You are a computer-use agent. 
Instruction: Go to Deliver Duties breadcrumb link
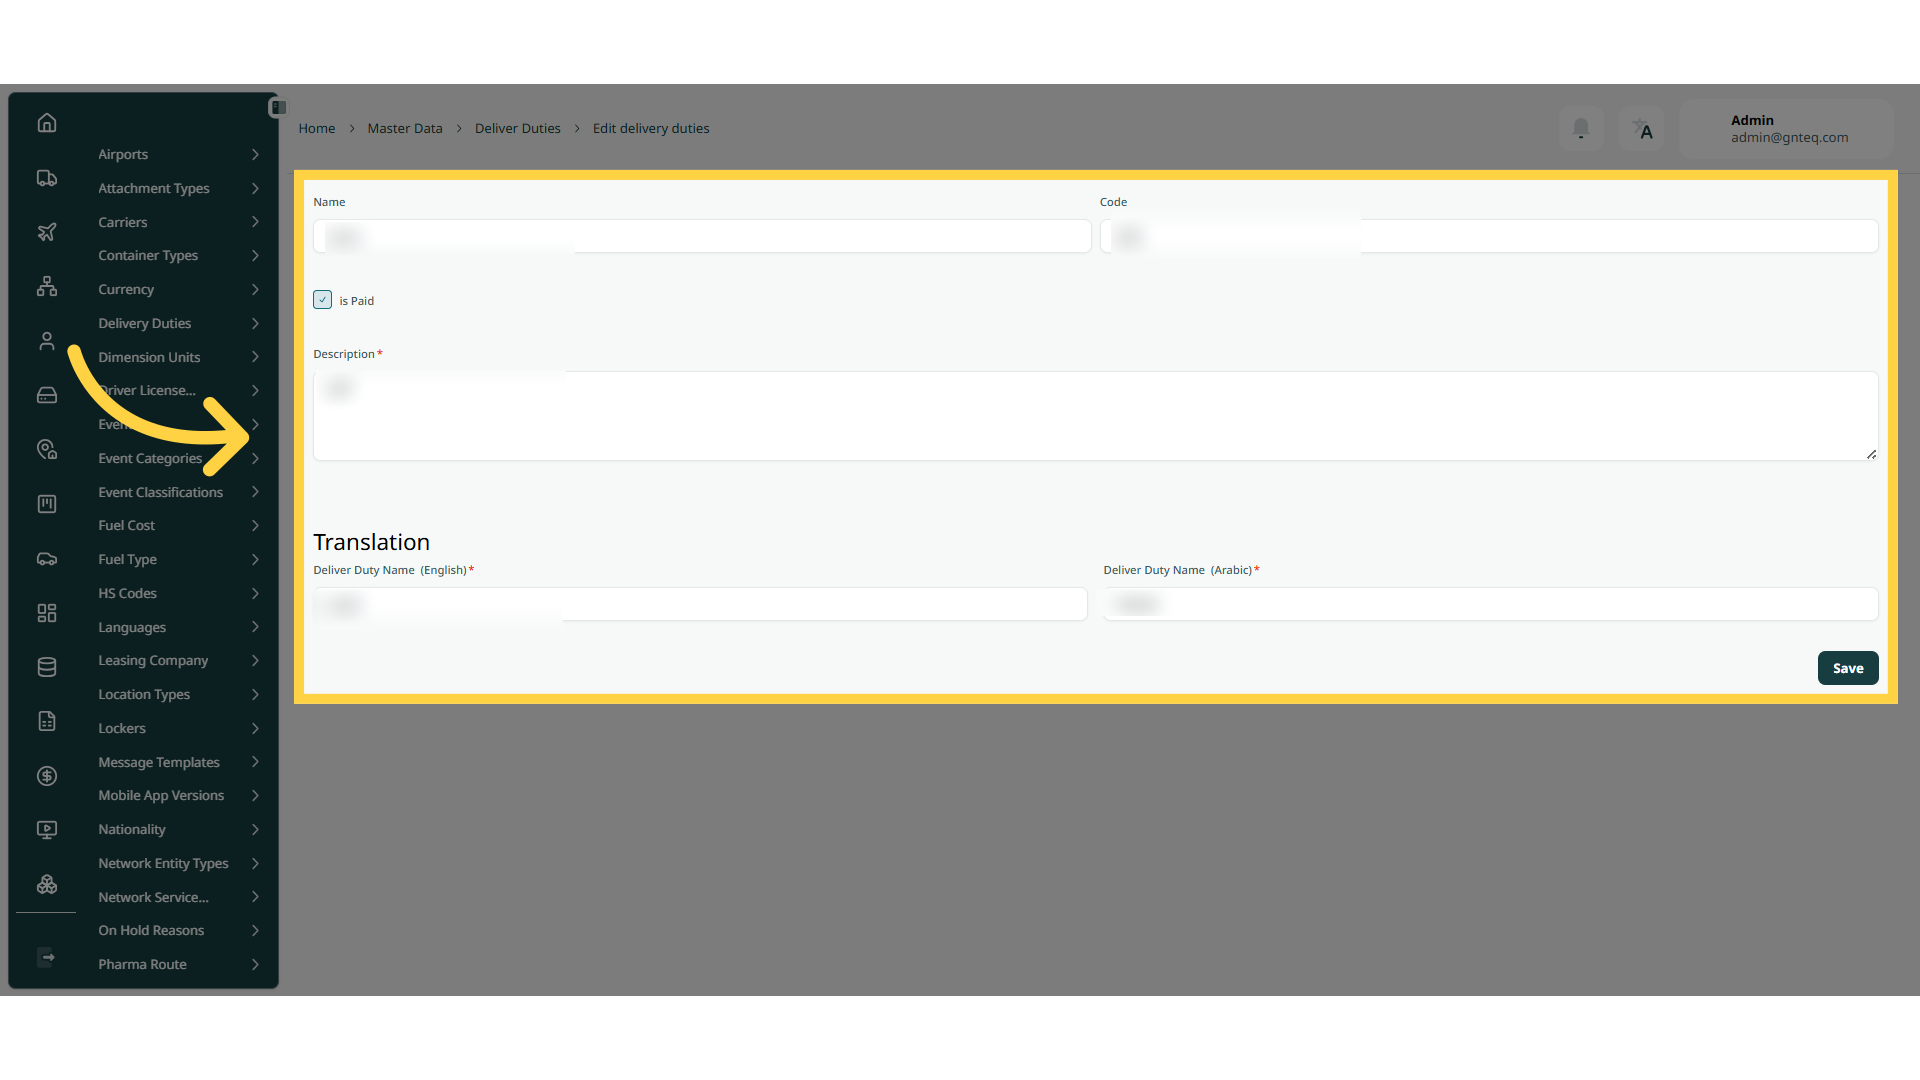coord(518,128)
